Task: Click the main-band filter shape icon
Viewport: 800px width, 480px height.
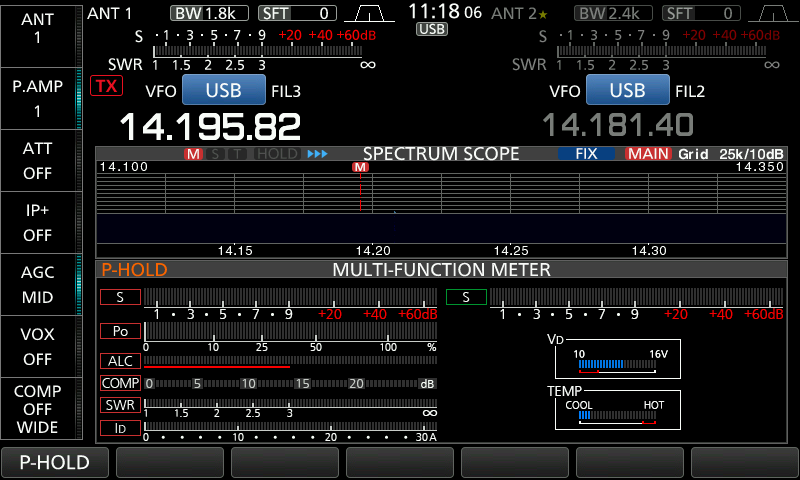Action: click(x=370, y=13)
